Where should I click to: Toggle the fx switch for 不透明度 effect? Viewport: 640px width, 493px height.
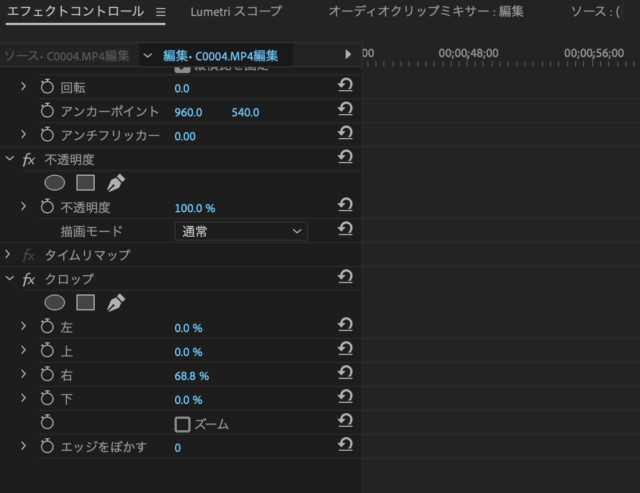click(29, 159)
